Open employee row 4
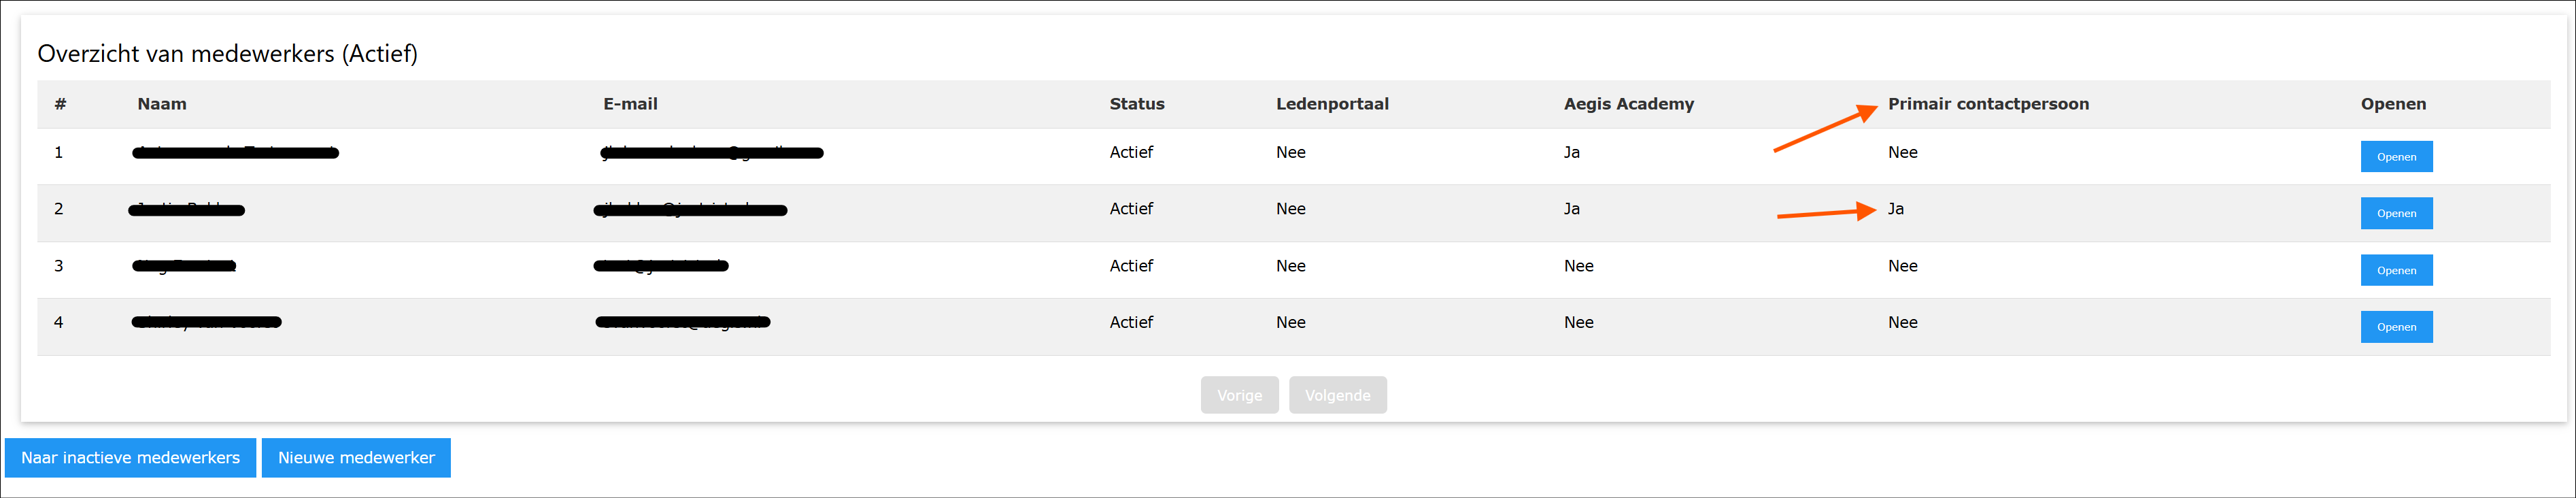 click(x=2396, y=326)
